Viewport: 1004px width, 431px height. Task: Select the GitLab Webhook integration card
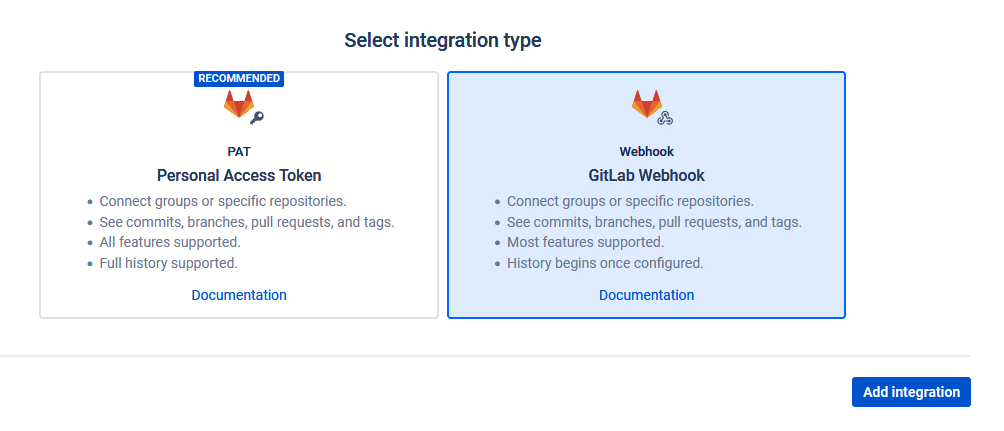647,195
